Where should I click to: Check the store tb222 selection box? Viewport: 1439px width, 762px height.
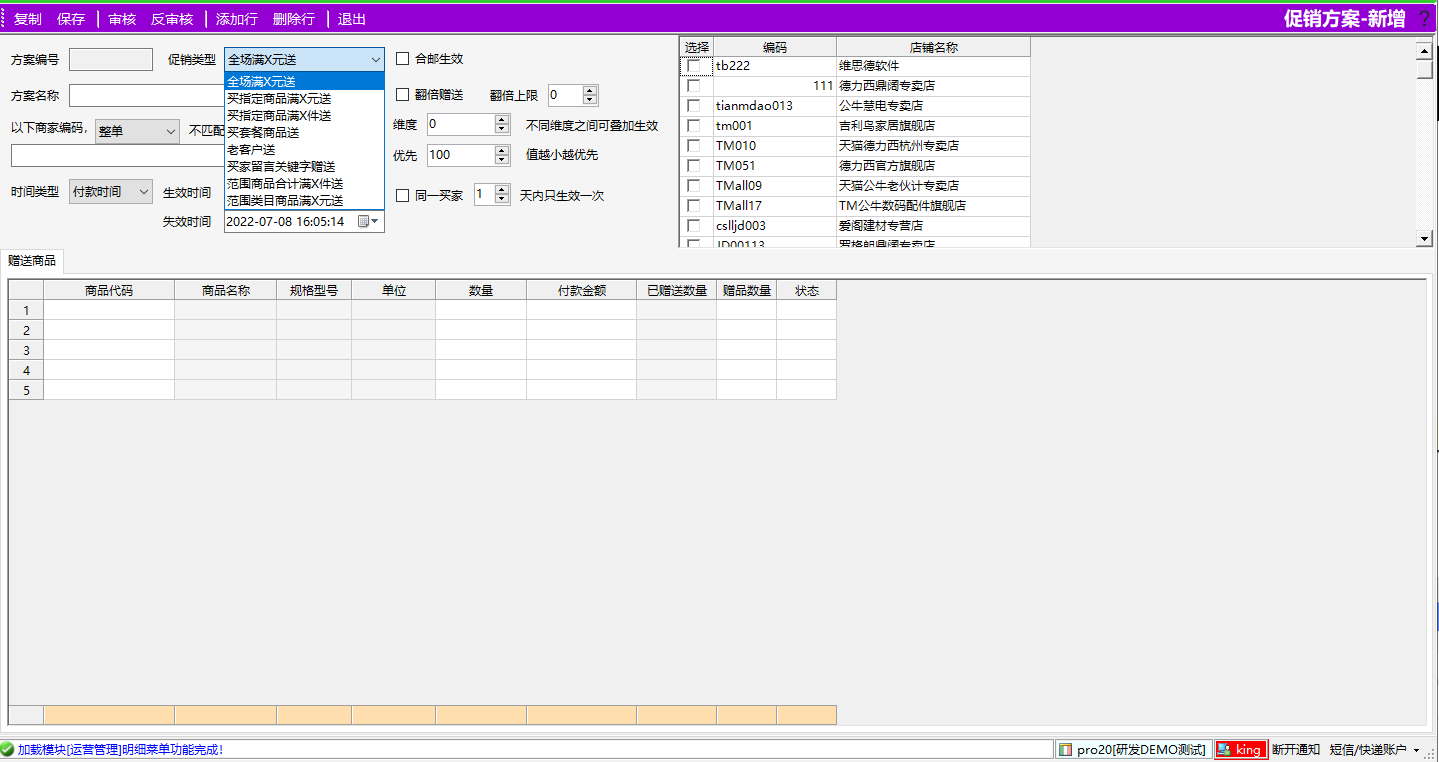tap(694, 66)
